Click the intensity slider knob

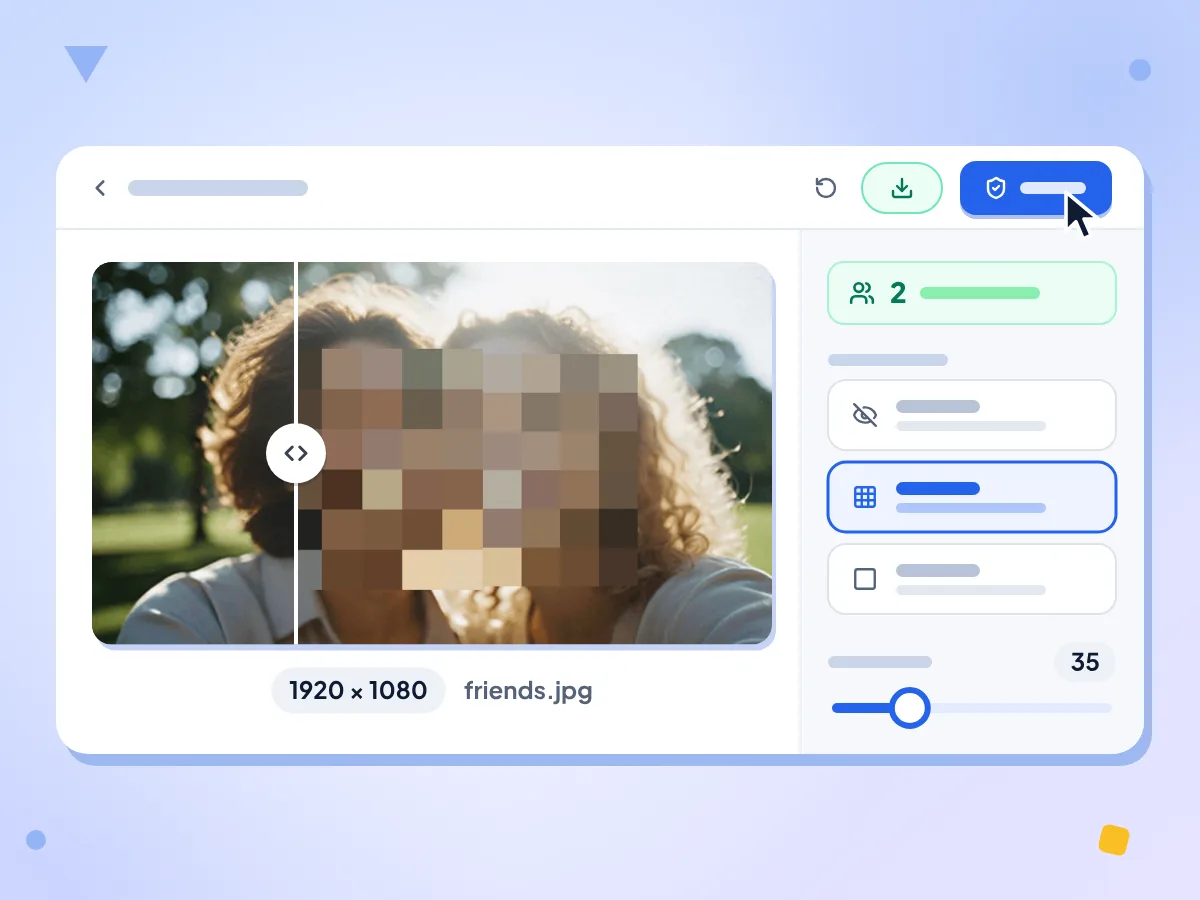(909, 708)
